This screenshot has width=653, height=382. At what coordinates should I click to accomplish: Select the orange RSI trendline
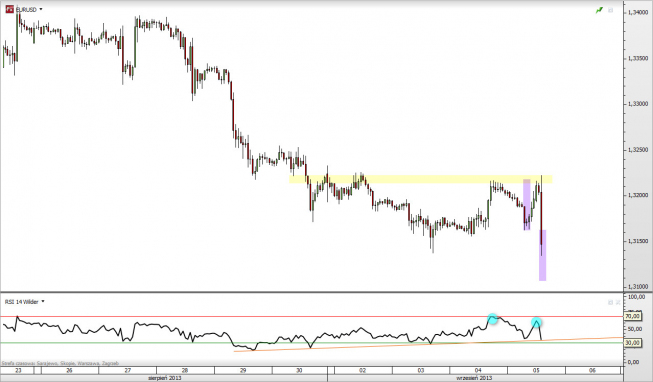(x=428, y=345)
